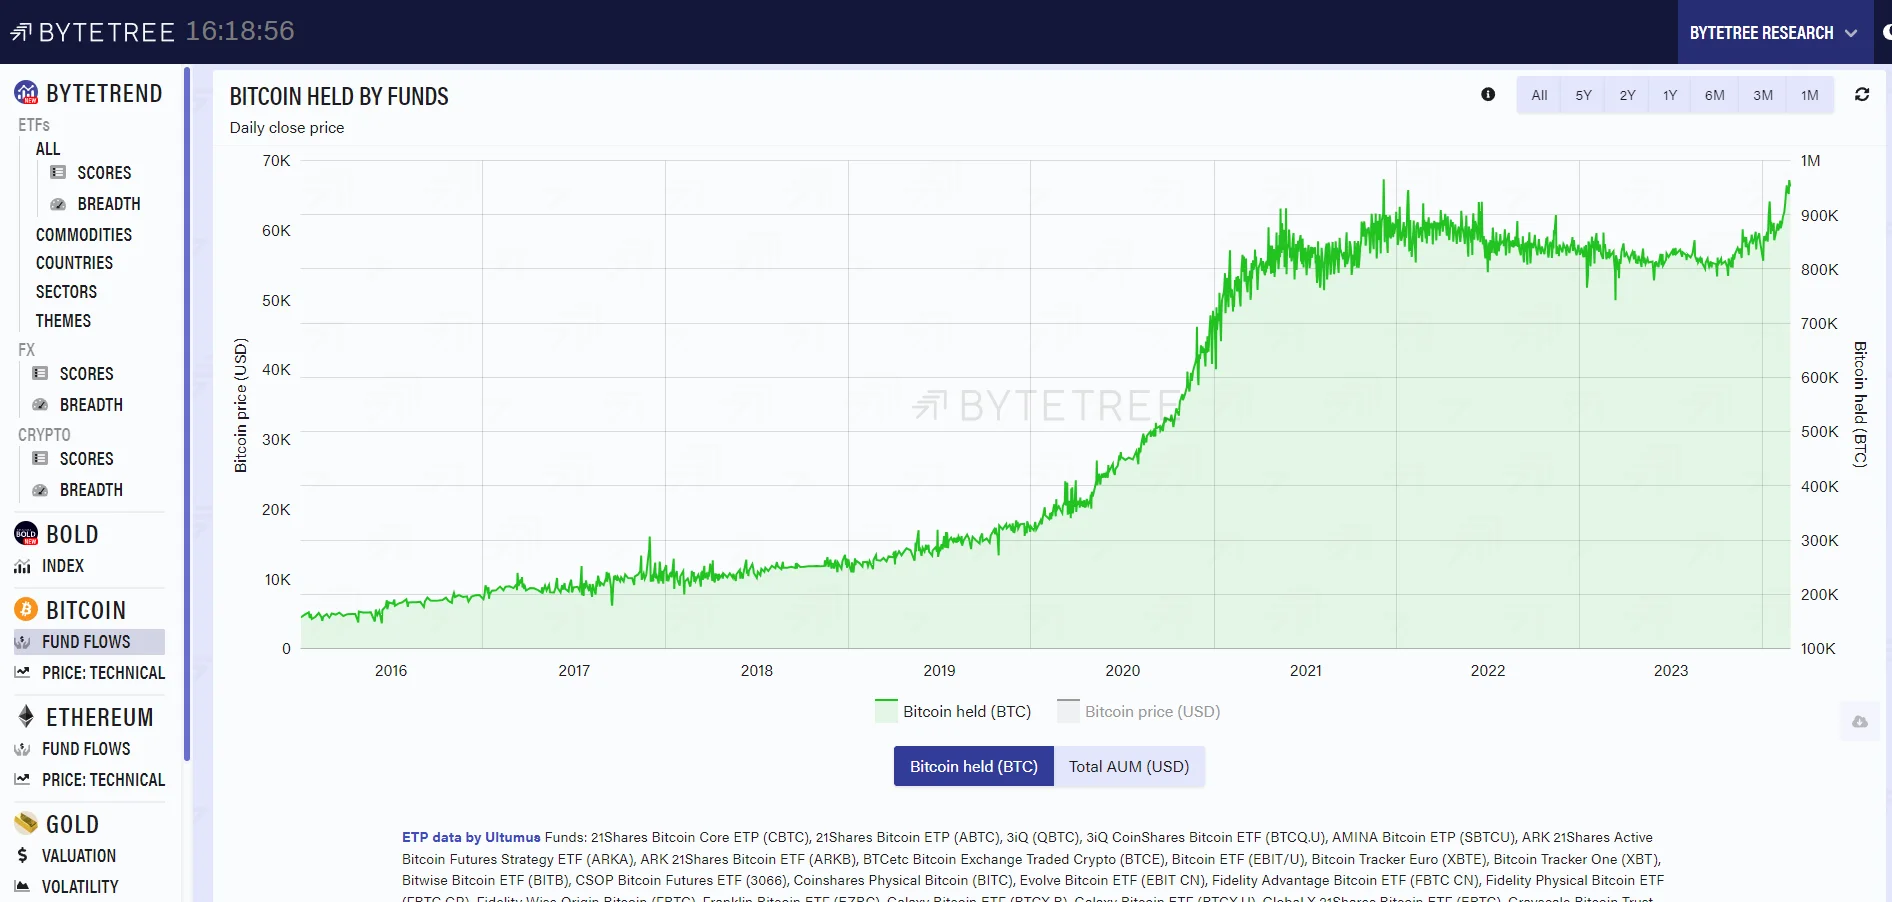This screenshot has height=902, width=1892.
Task: Refresh the chart with reload icon
Action: (x=1862, y=94)
